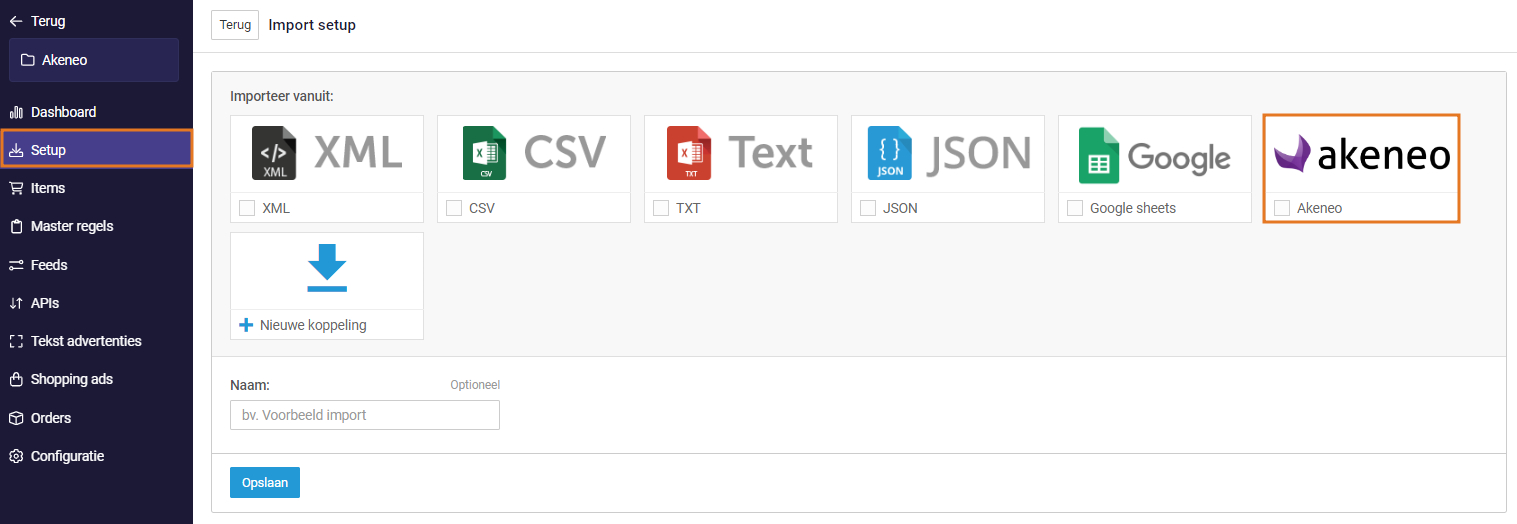
Task: Choose the red Text file icon
Action: click(x=689, y=153)
